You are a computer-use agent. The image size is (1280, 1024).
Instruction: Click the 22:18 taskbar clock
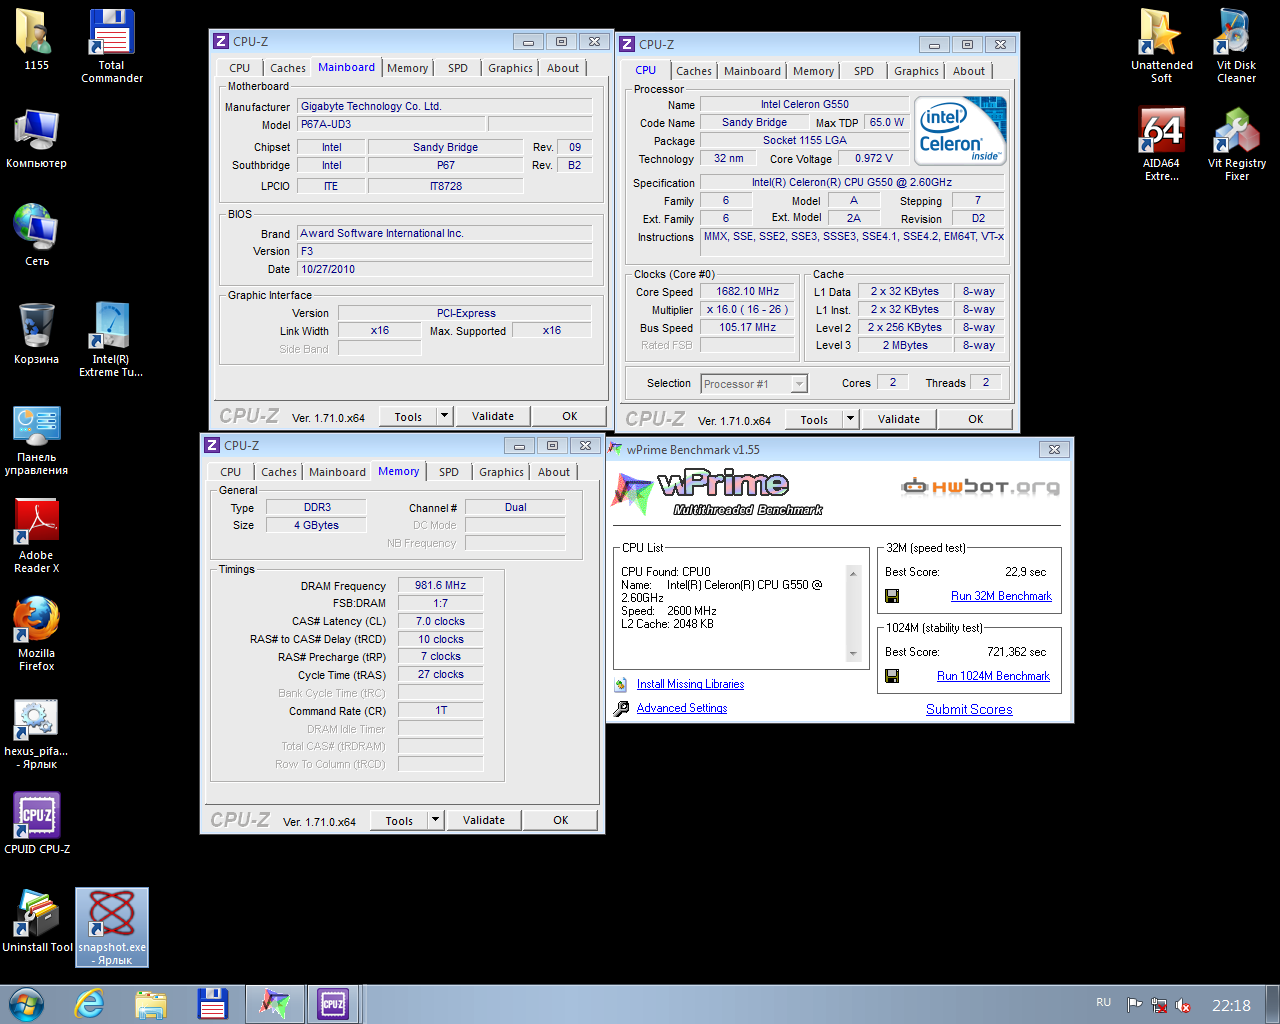coord(1231,1005)
